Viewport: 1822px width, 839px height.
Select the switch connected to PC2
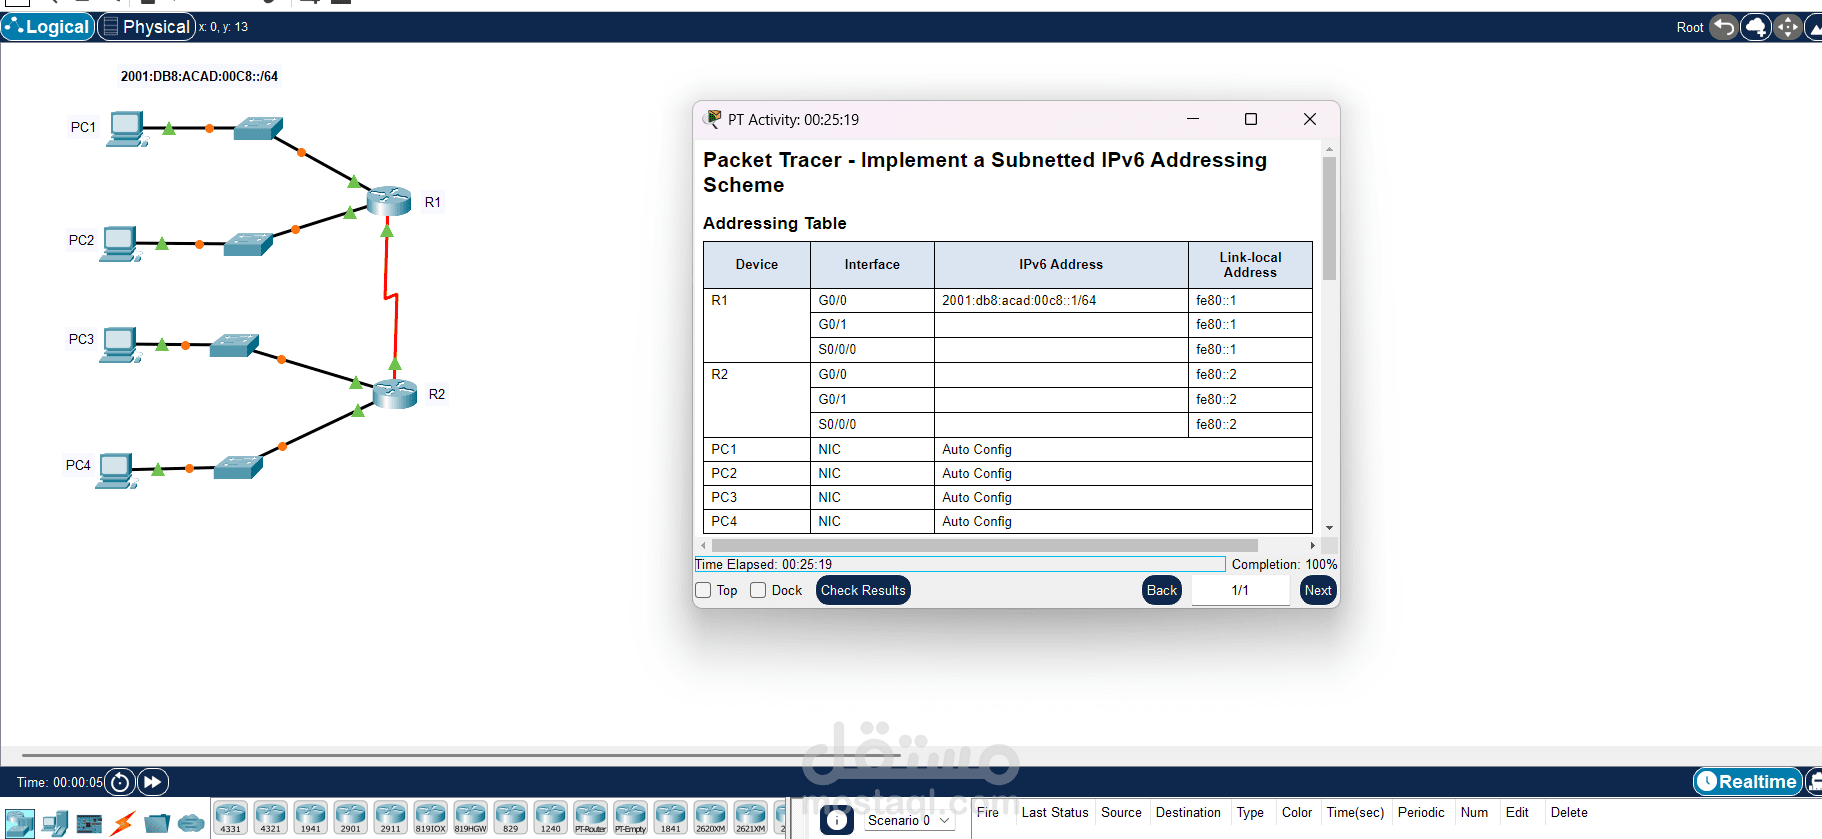[249, 244]
